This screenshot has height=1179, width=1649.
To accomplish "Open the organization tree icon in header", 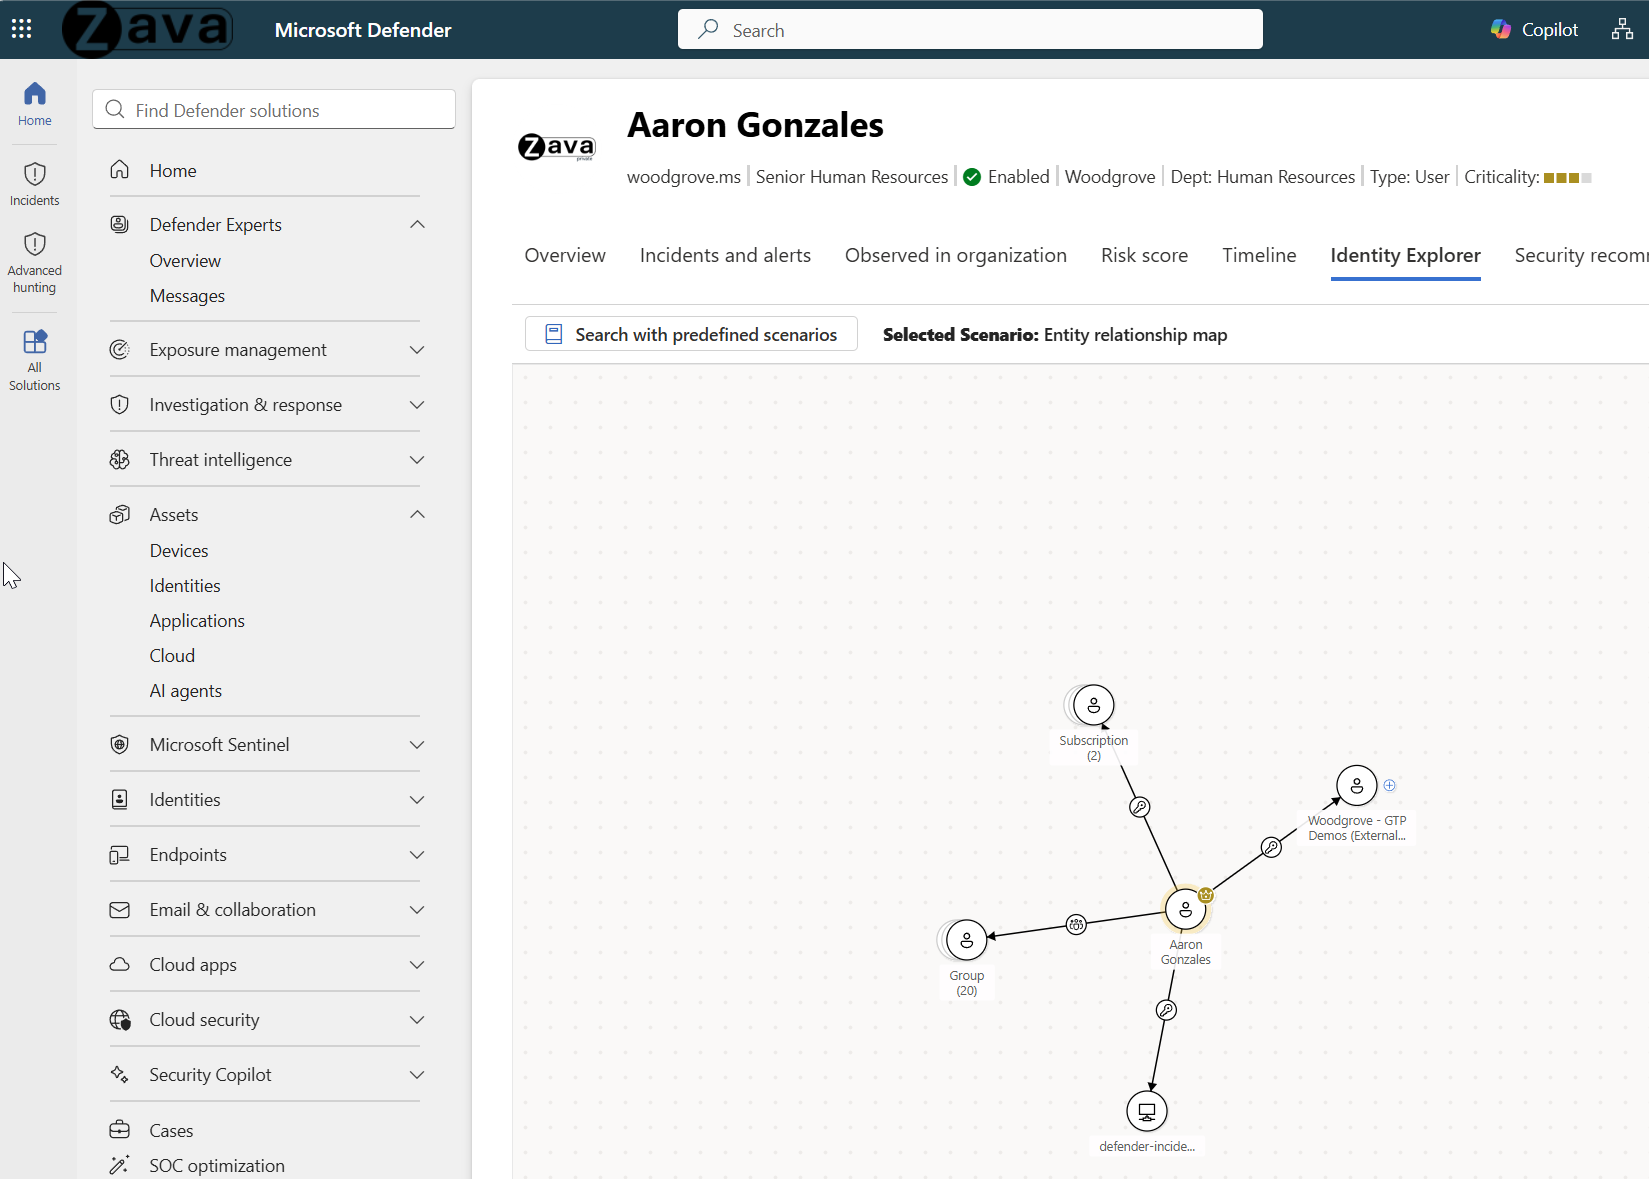I will point(1622,30).
